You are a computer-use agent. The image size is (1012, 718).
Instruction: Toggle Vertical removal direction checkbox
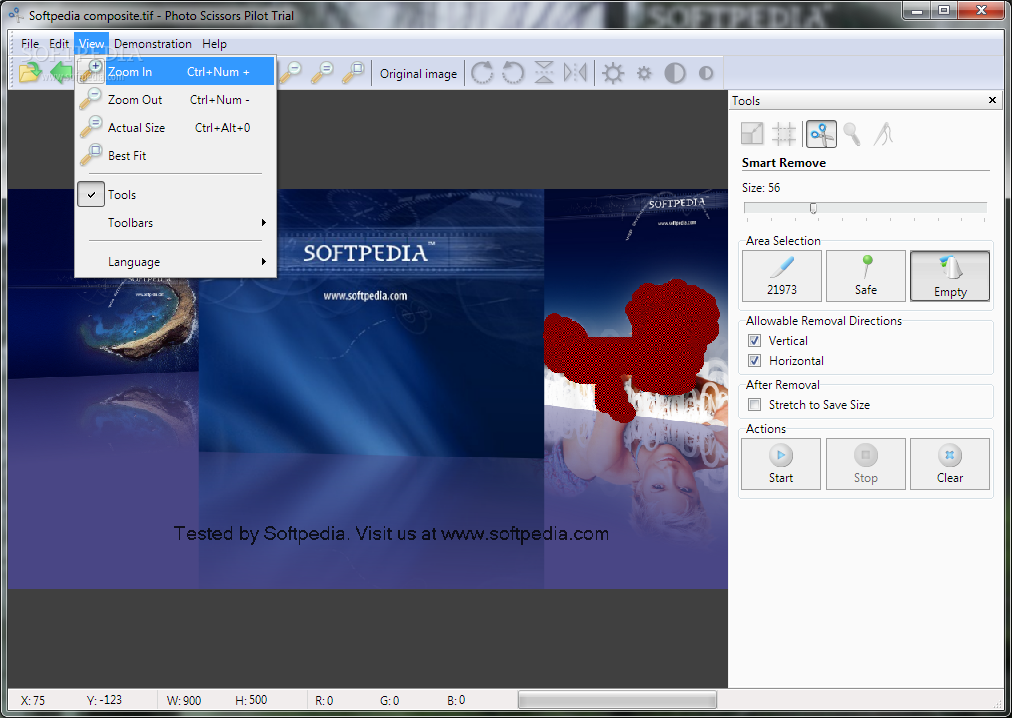point(754,340)
